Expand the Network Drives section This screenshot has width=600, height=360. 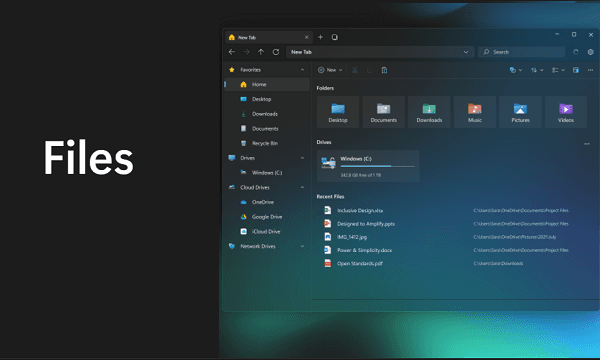302,246
